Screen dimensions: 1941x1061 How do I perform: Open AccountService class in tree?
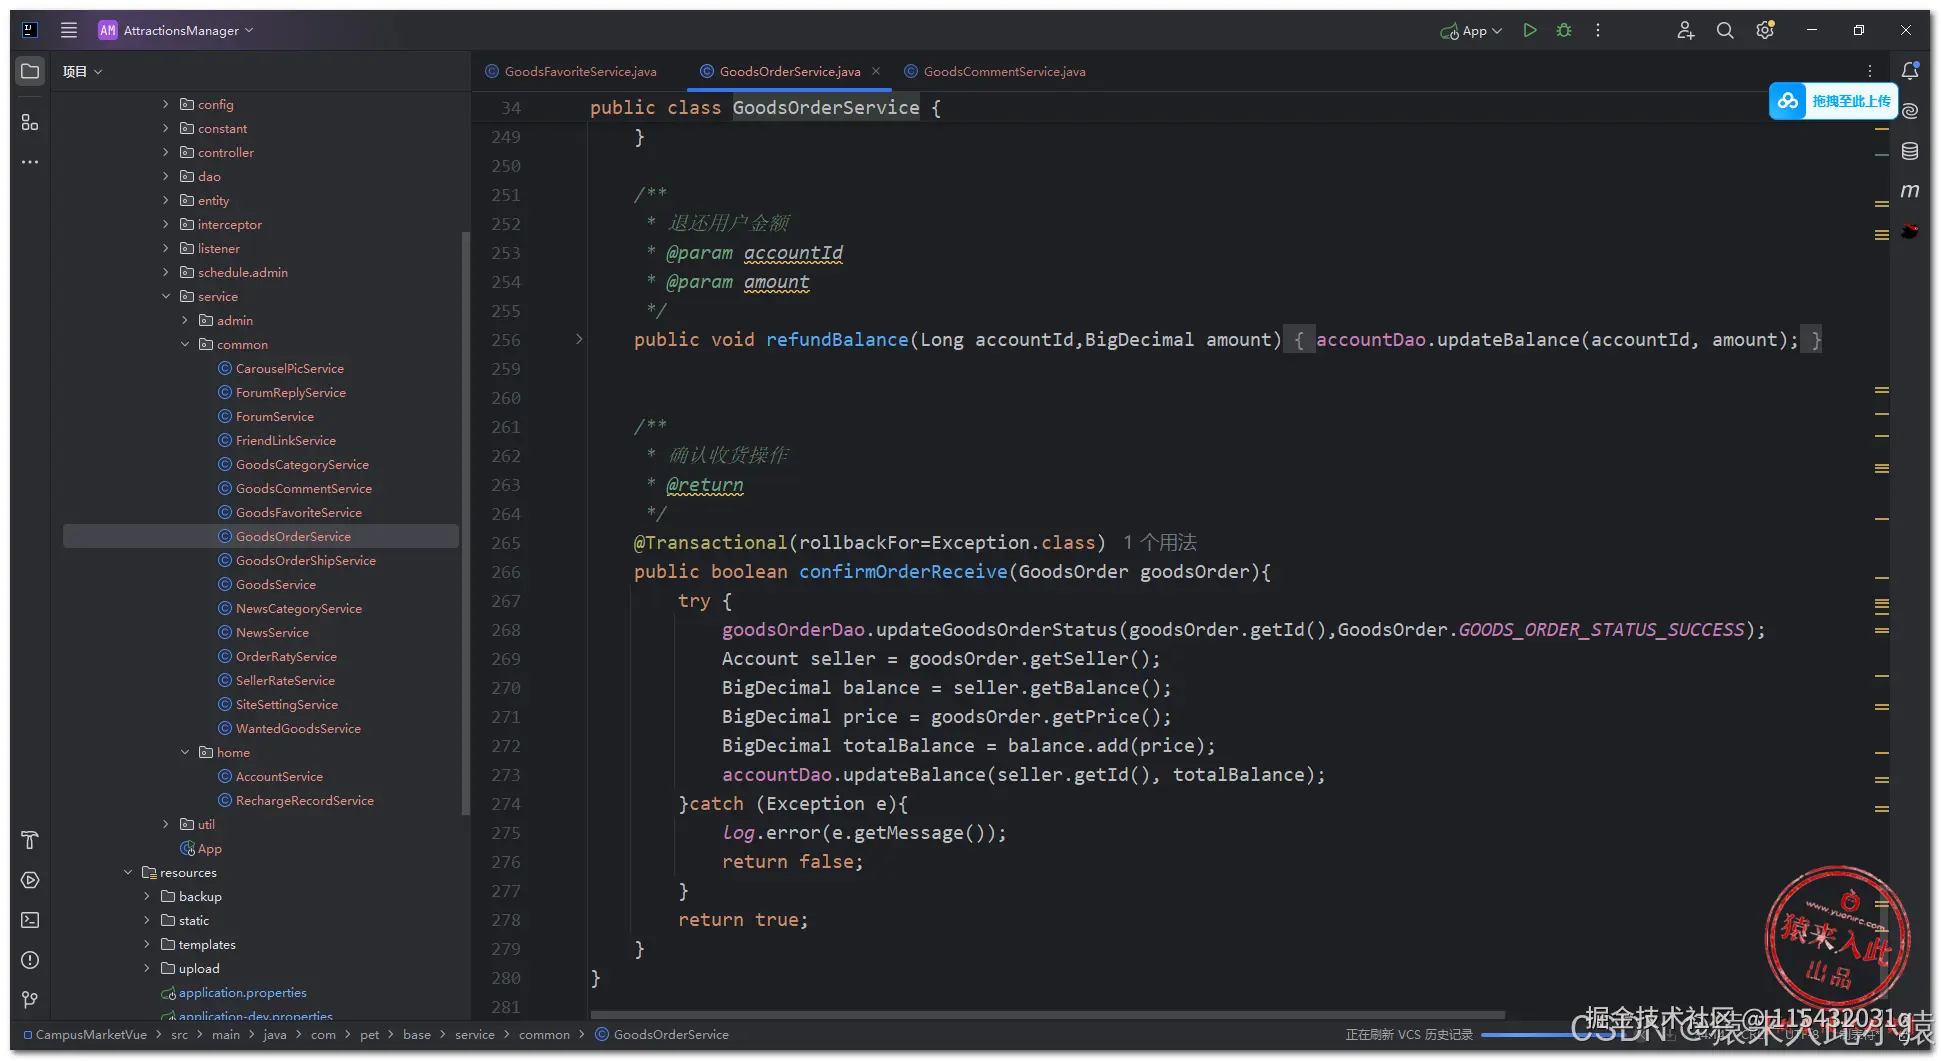click(279, 776)
